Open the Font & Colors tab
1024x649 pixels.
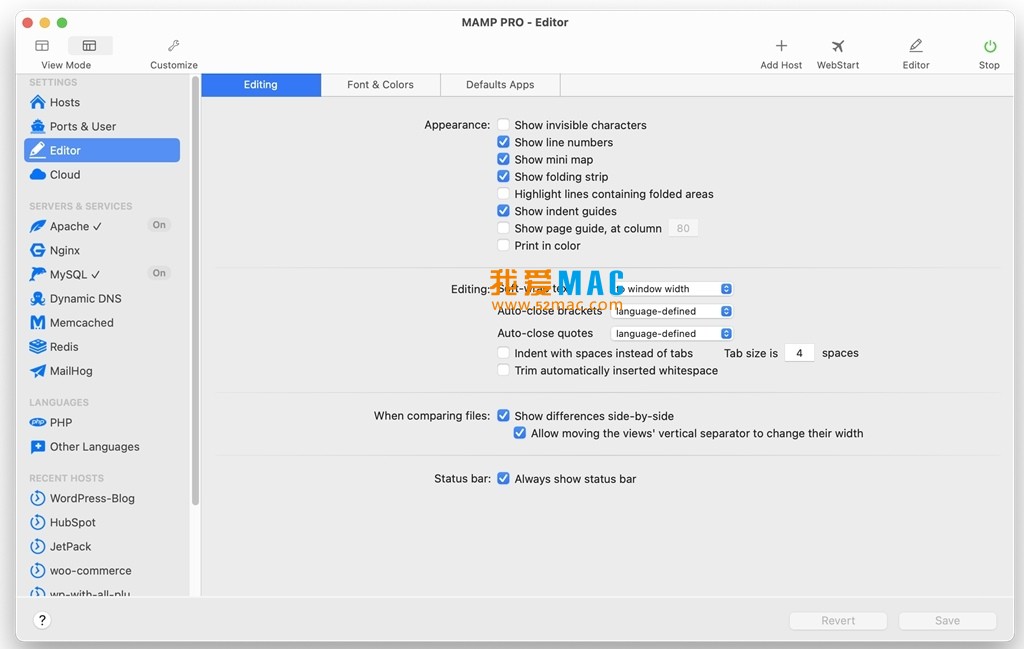[381, 85]
